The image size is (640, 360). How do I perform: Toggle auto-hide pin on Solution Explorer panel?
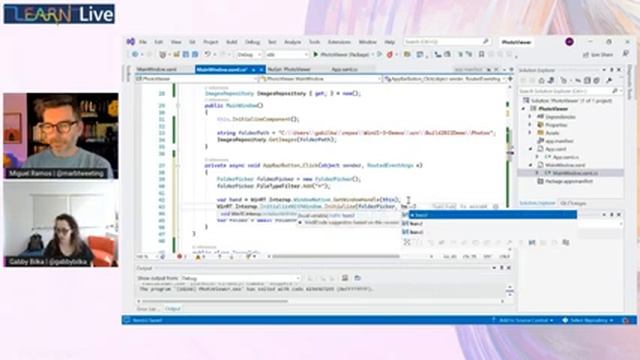tap(611, 70)
